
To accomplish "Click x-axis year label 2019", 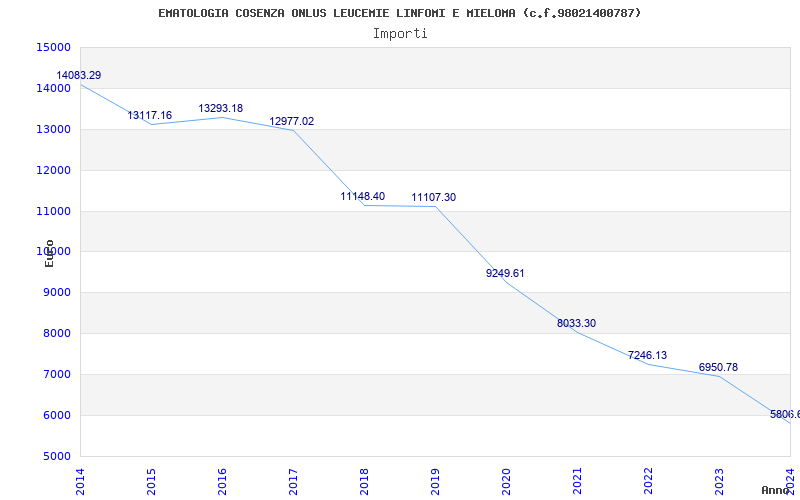I will (x=435, y=481).
